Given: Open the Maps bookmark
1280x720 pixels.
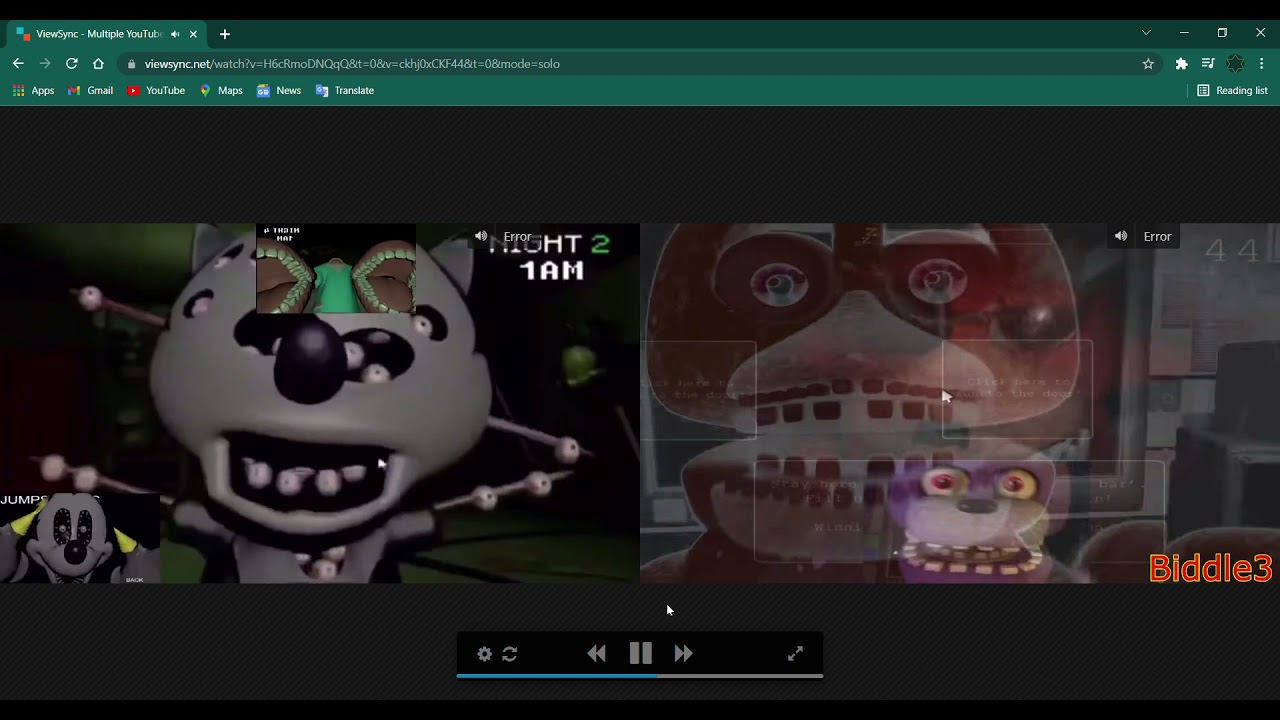Looking at the screenshot, I should [x=221, y=90].
